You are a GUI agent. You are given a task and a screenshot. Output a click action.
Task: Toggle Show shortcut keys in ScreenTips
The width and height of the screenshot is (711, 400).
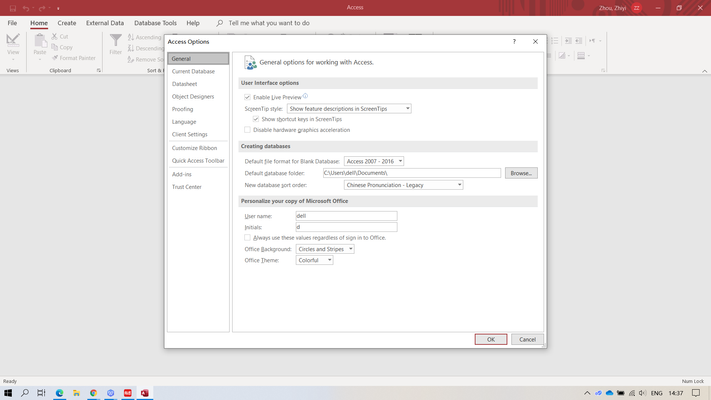[256, 119]
